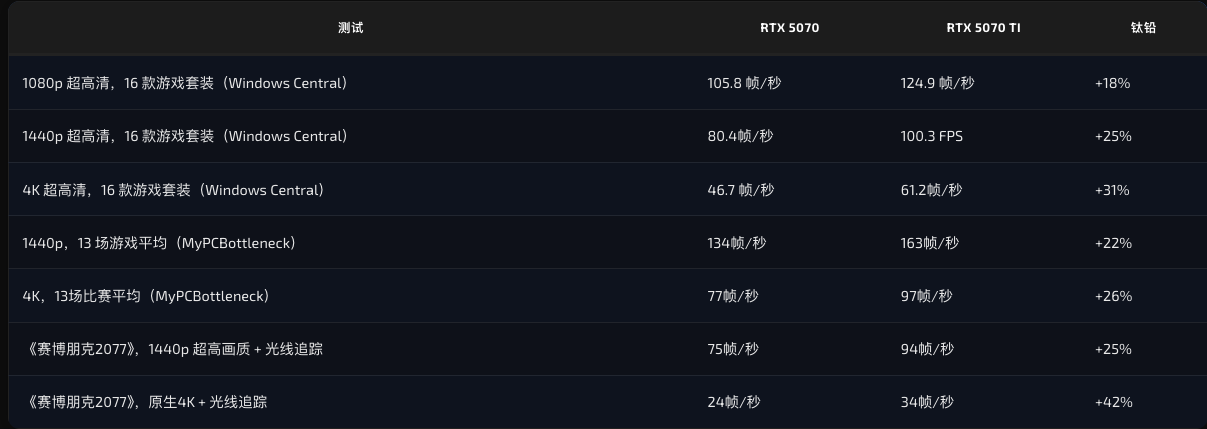The height and width of the screenshot is (429, 1207).
Task: Click the +42% value
Action: (x=1113, y=402)
